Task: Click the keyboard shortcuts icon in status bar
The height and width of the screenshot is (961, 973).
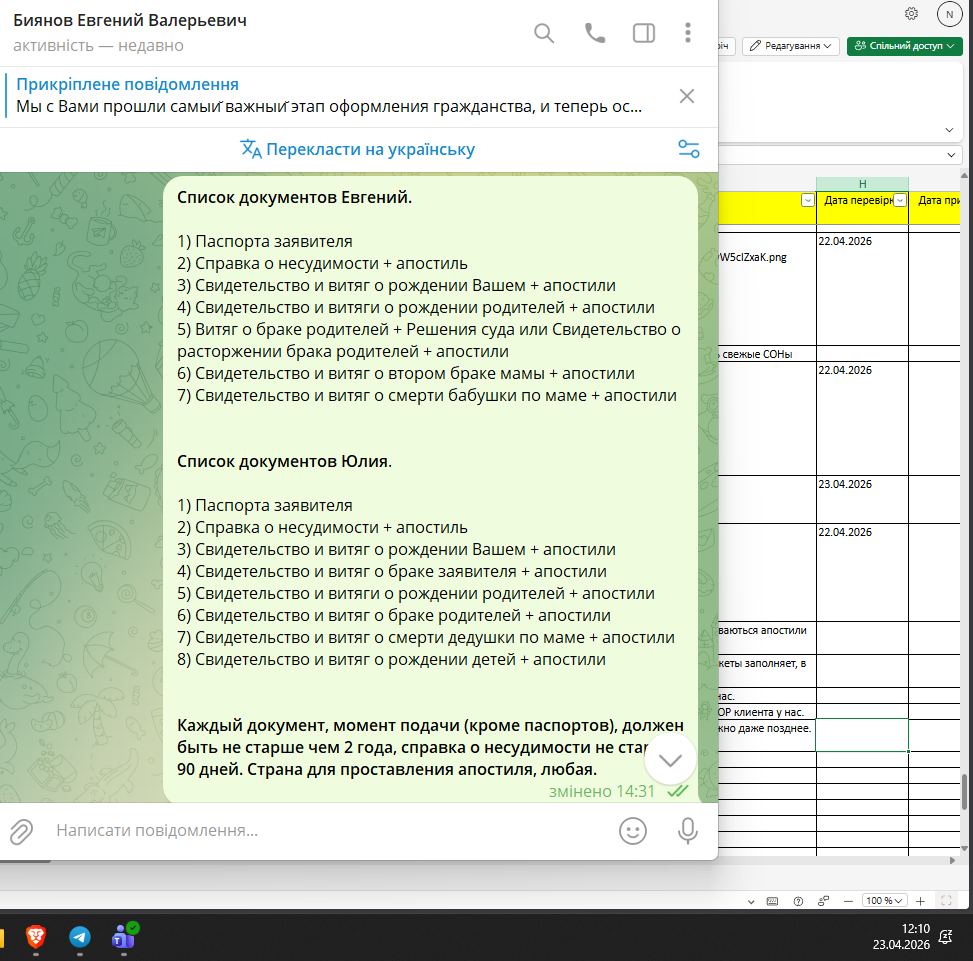Action: click(x=773, y=901)
